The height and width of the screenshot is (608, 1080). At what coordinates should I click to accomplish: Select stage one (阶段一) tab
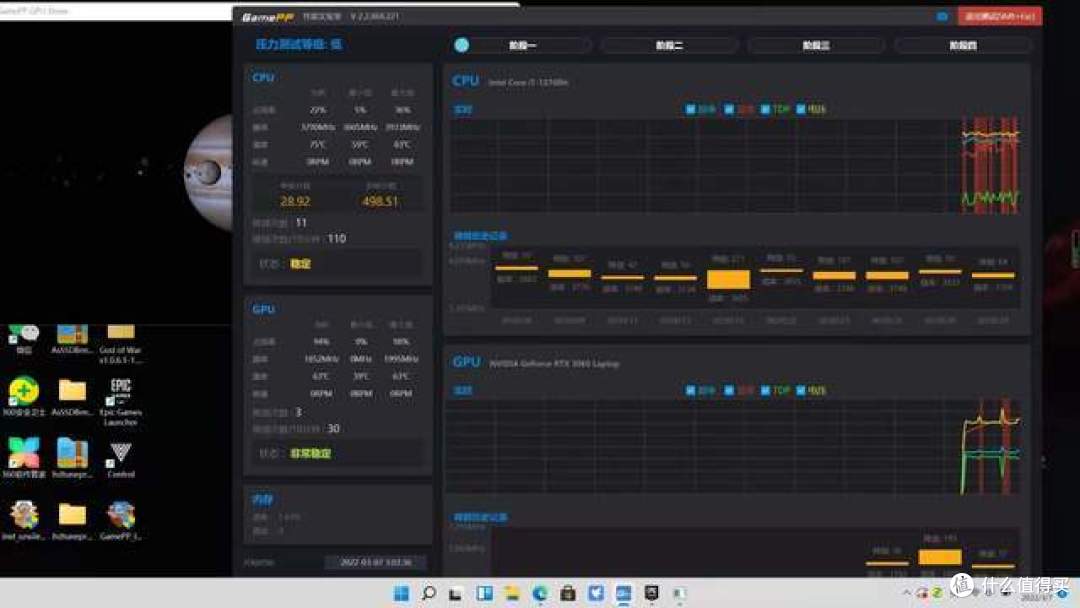[523, 46]
